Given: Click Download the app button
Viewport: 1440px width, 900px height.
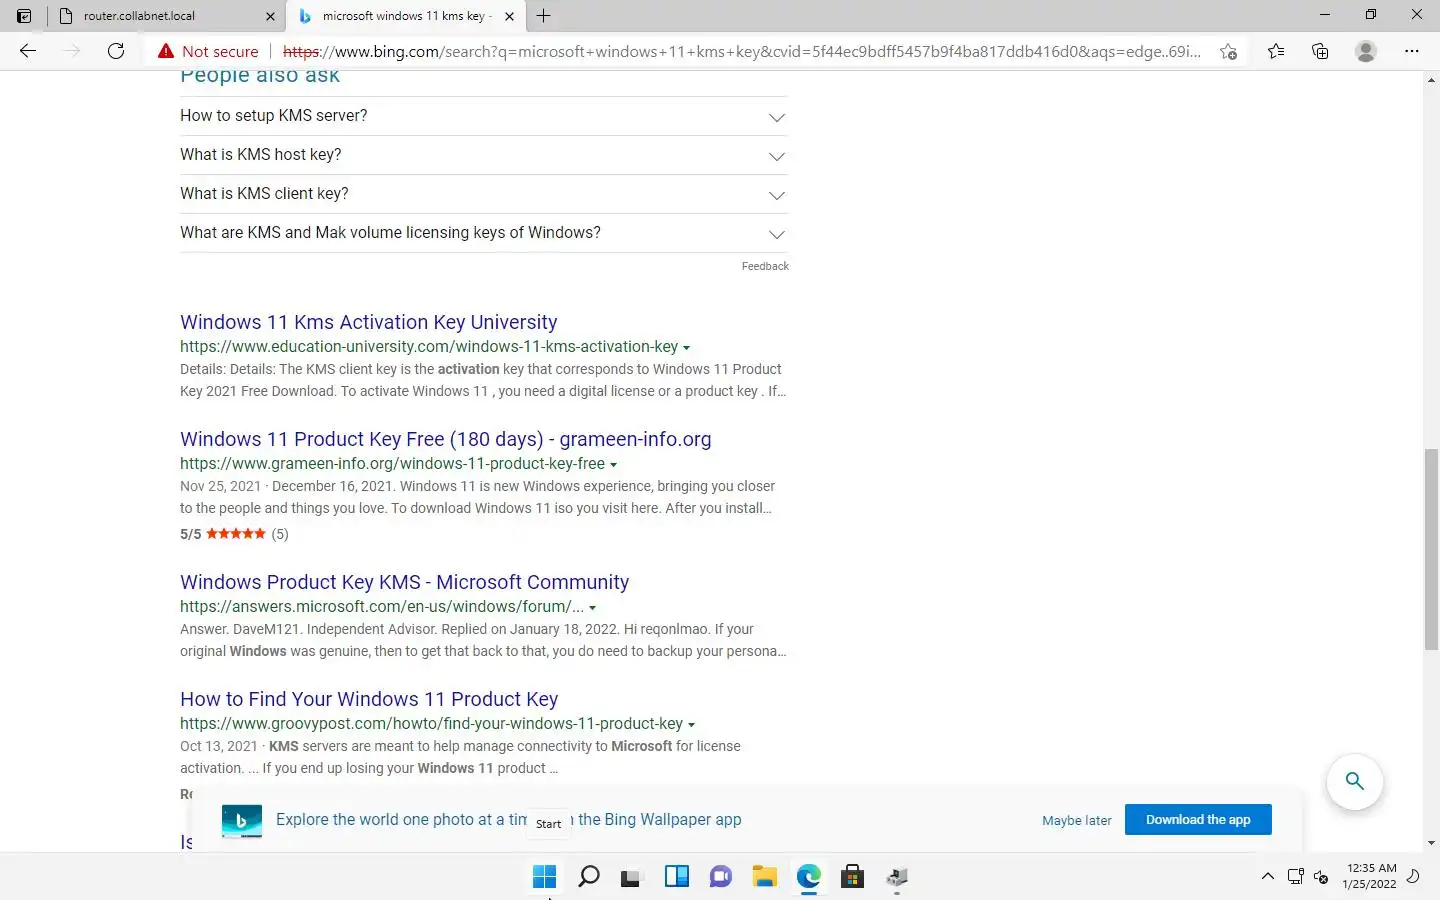Looking at the screenshot, I should point(1198,819).
